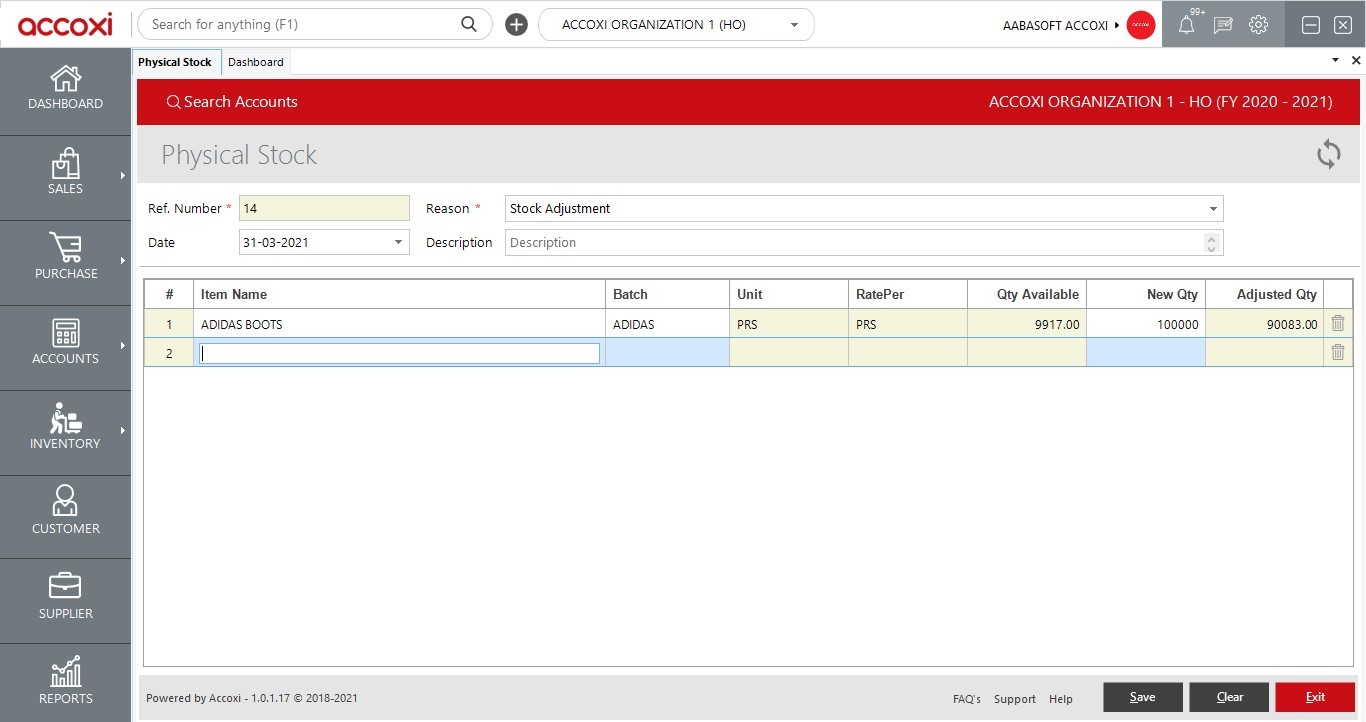Image resolution: width=1366 pixels, height=722 pixels.
Task: Expand the Purchase submenu arrow
Action: pos(123,261)
